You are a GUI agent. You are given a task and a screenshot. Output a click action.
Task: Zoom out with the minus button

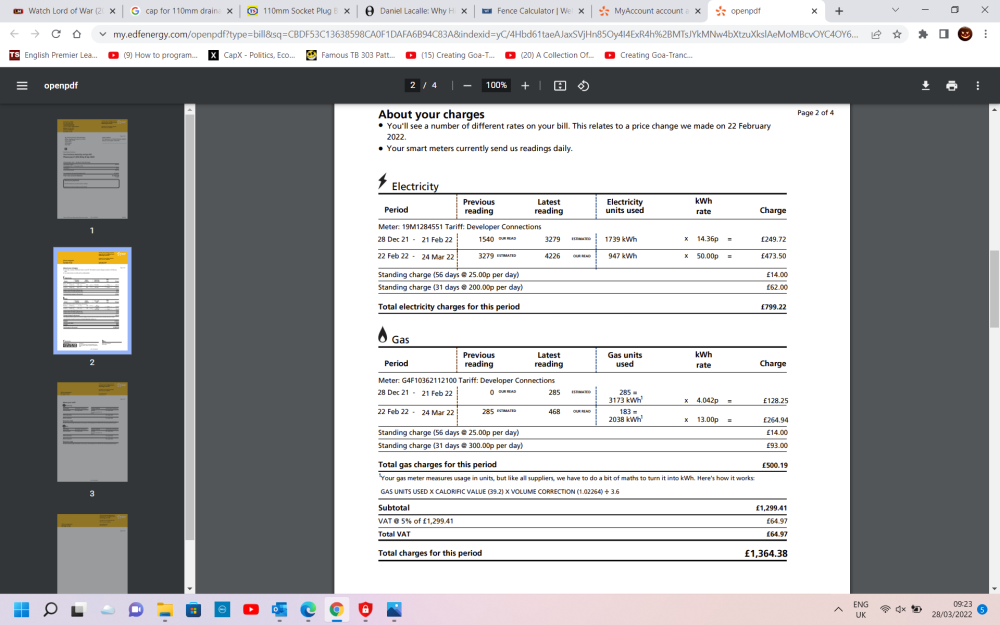tap(467, 85)
